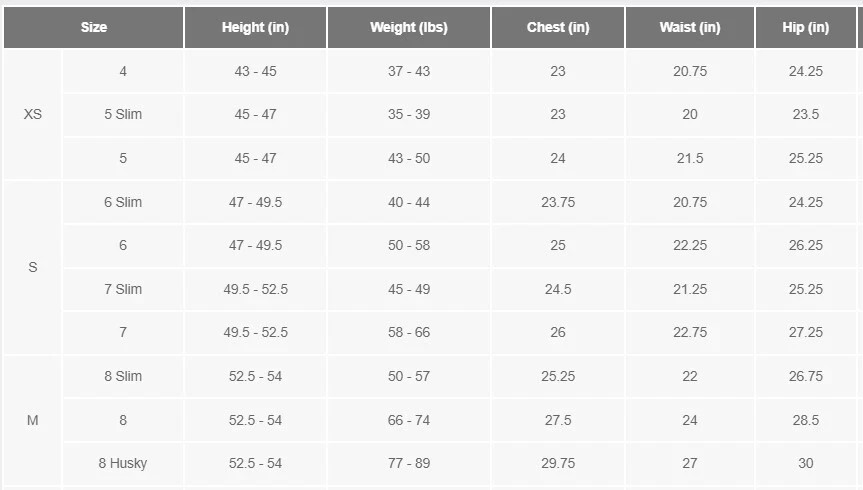Click the Size column header

click(x=94, y=28)
